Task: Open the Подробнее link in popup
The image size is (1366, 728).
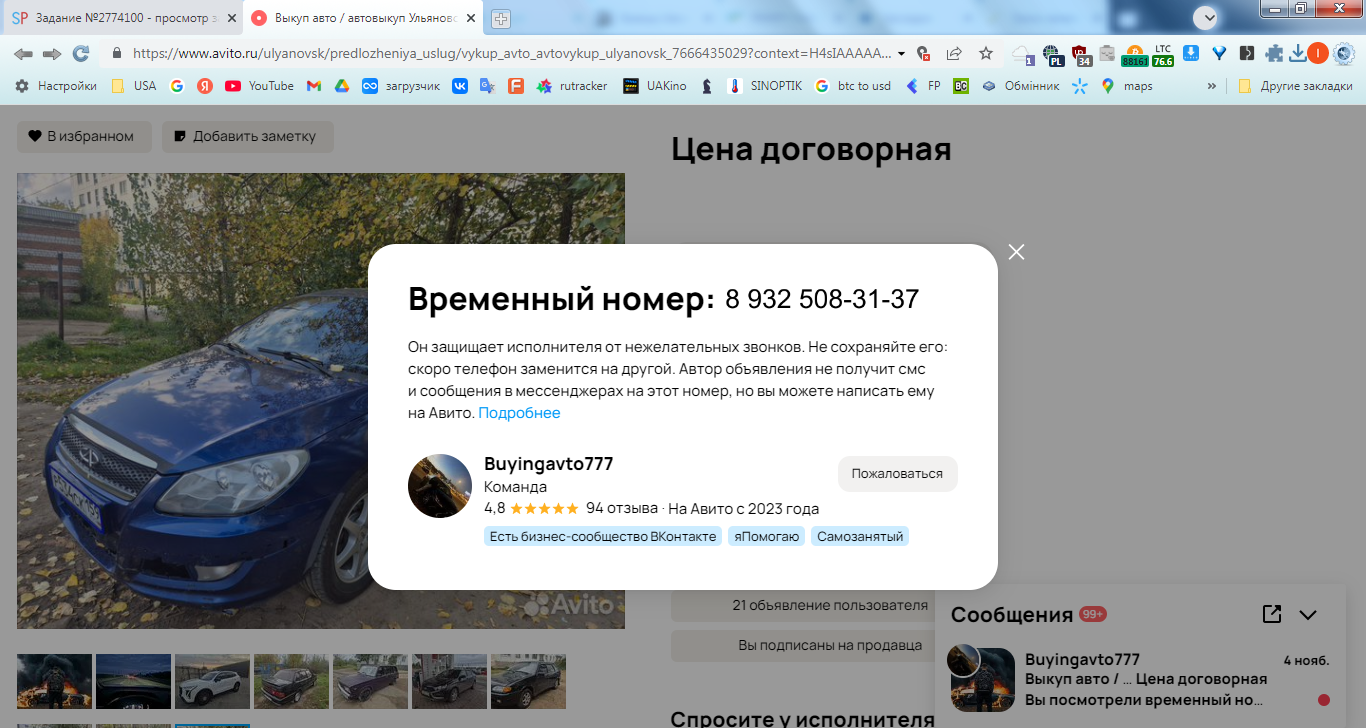Action: (x=519, y=413)
